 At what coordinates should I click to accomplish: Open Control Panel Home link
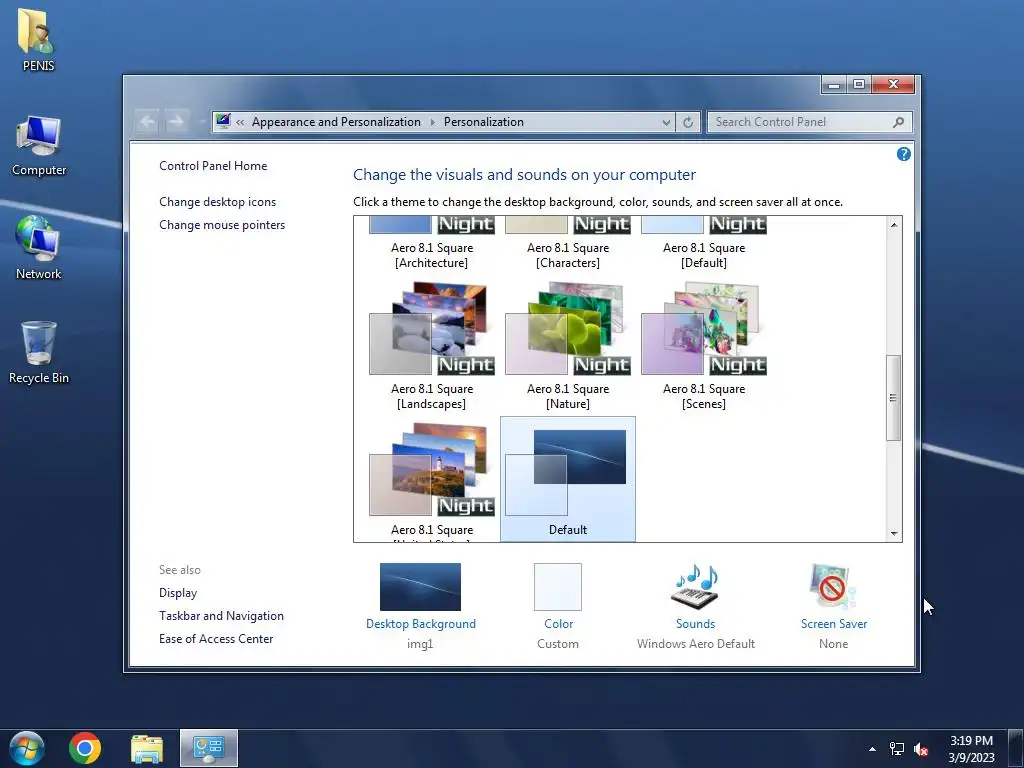tap(213, 166)
